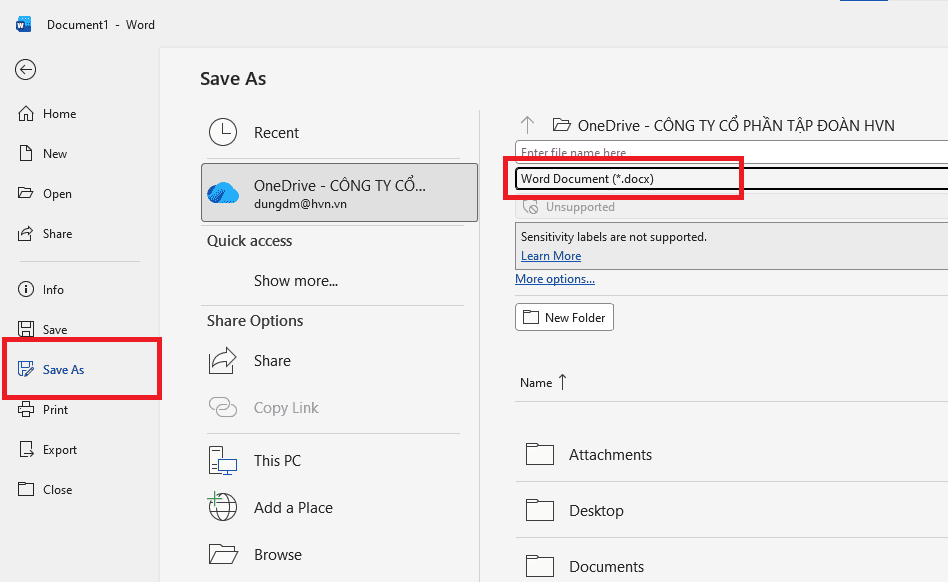Viewport: 948px width, 582px height.
Task: Open the Word Document (*.docx) file type dropdown
Action: (x=732, y=179)
